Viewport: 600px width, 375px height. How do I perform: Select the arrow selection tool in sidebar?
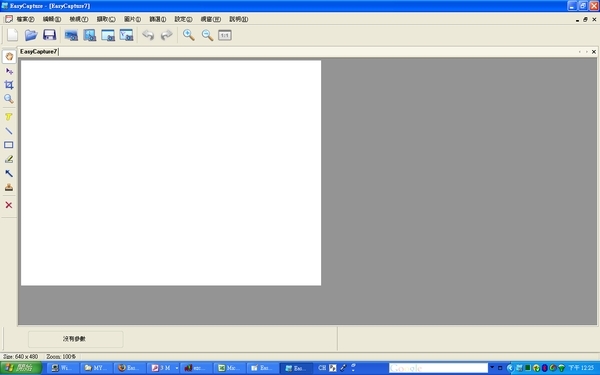coord(9,71)
